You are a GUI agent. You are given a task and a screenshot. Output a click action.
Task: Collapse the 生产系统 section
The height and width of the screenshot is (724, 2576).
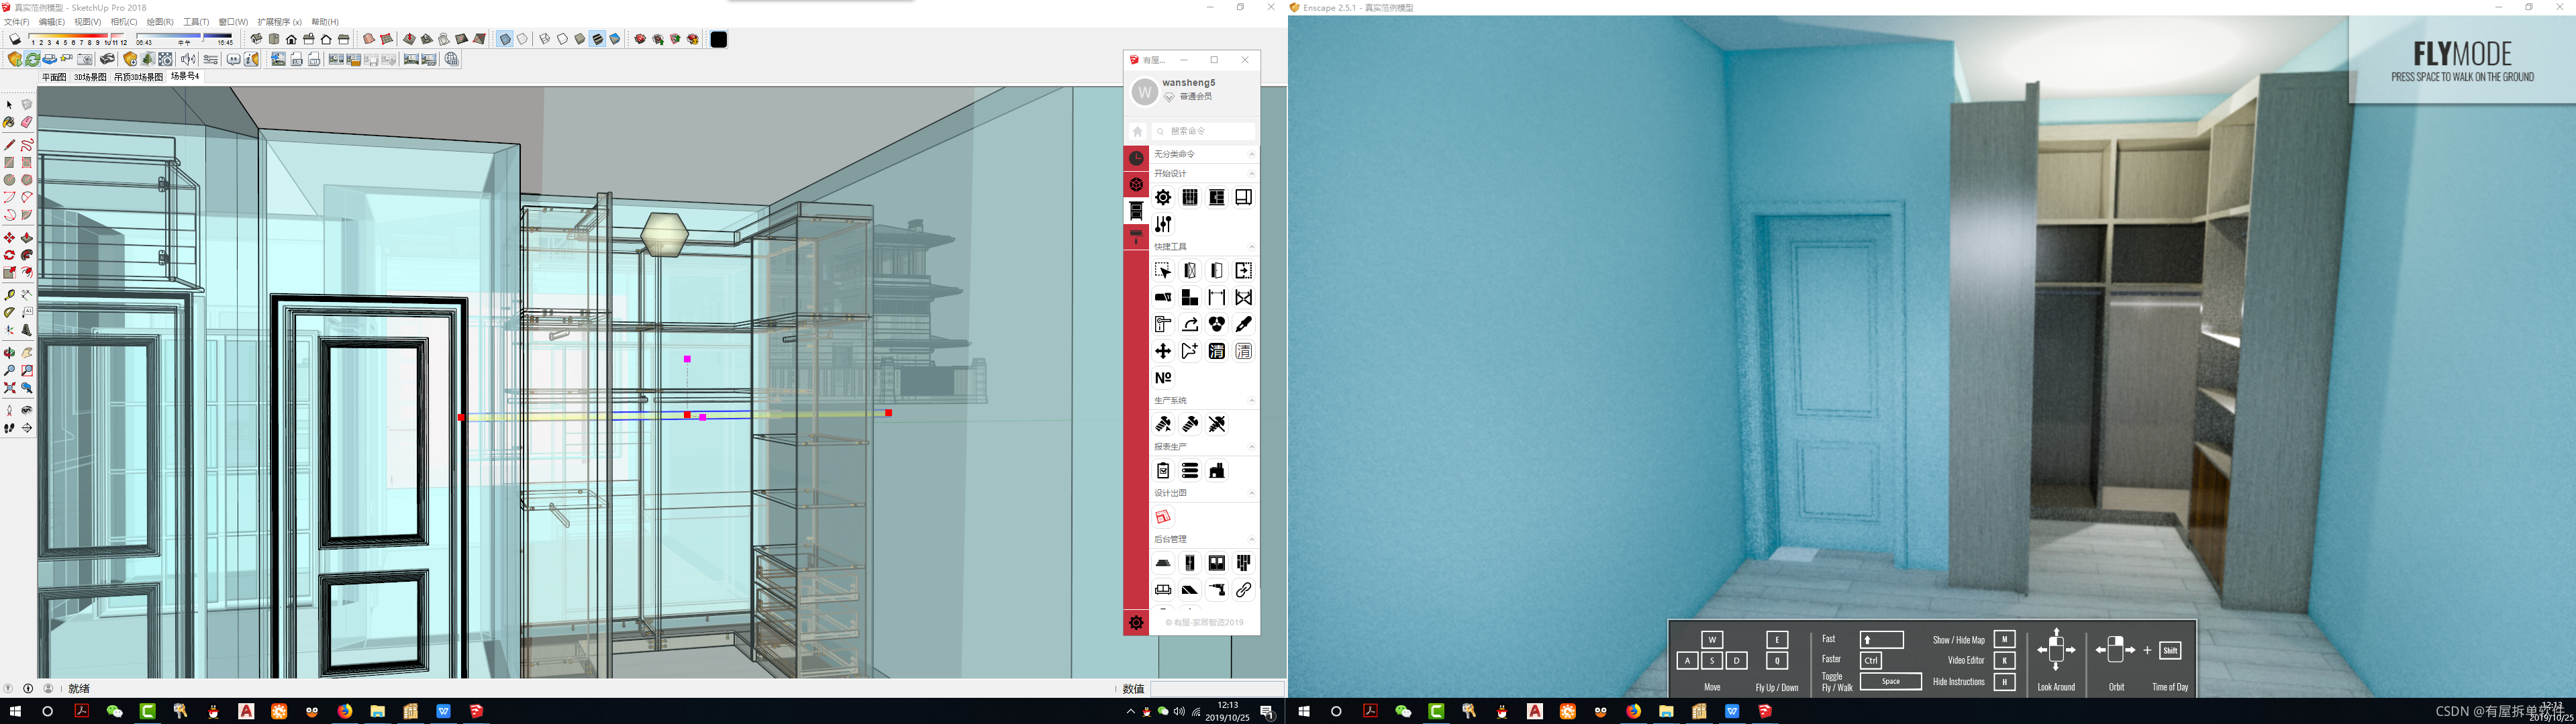click(x=1251, y=401)
